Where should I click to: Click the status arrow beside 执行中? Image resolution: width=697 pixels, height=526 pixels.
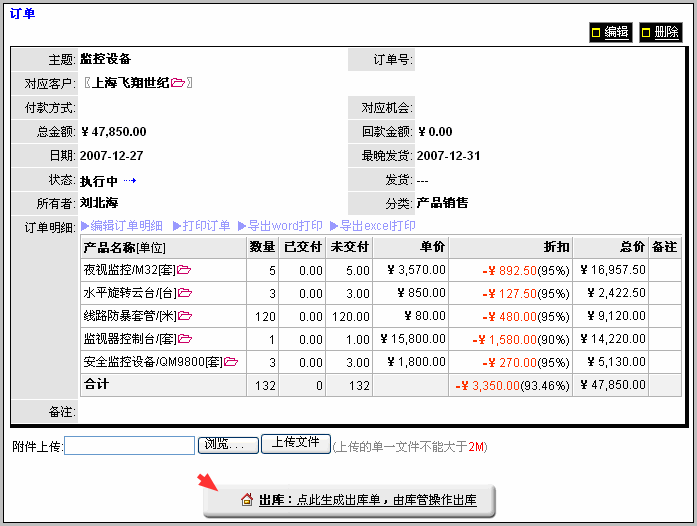(129, 180)
